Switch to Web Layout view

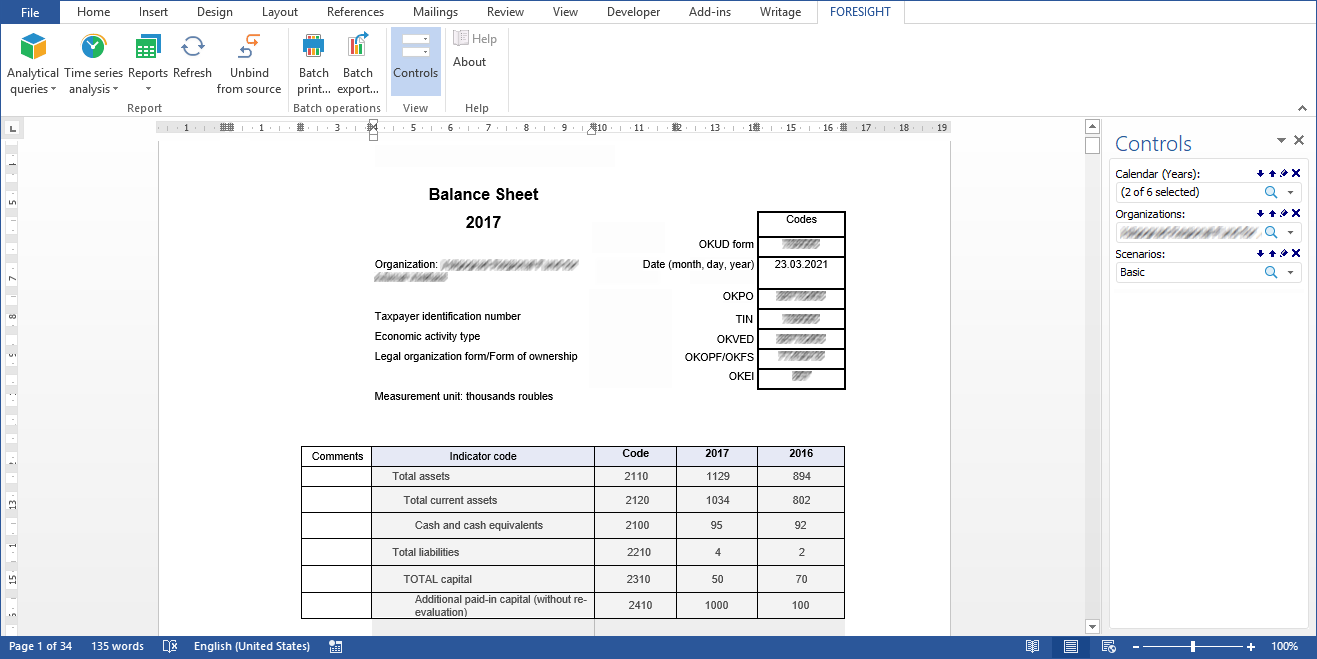point(1109,647)
